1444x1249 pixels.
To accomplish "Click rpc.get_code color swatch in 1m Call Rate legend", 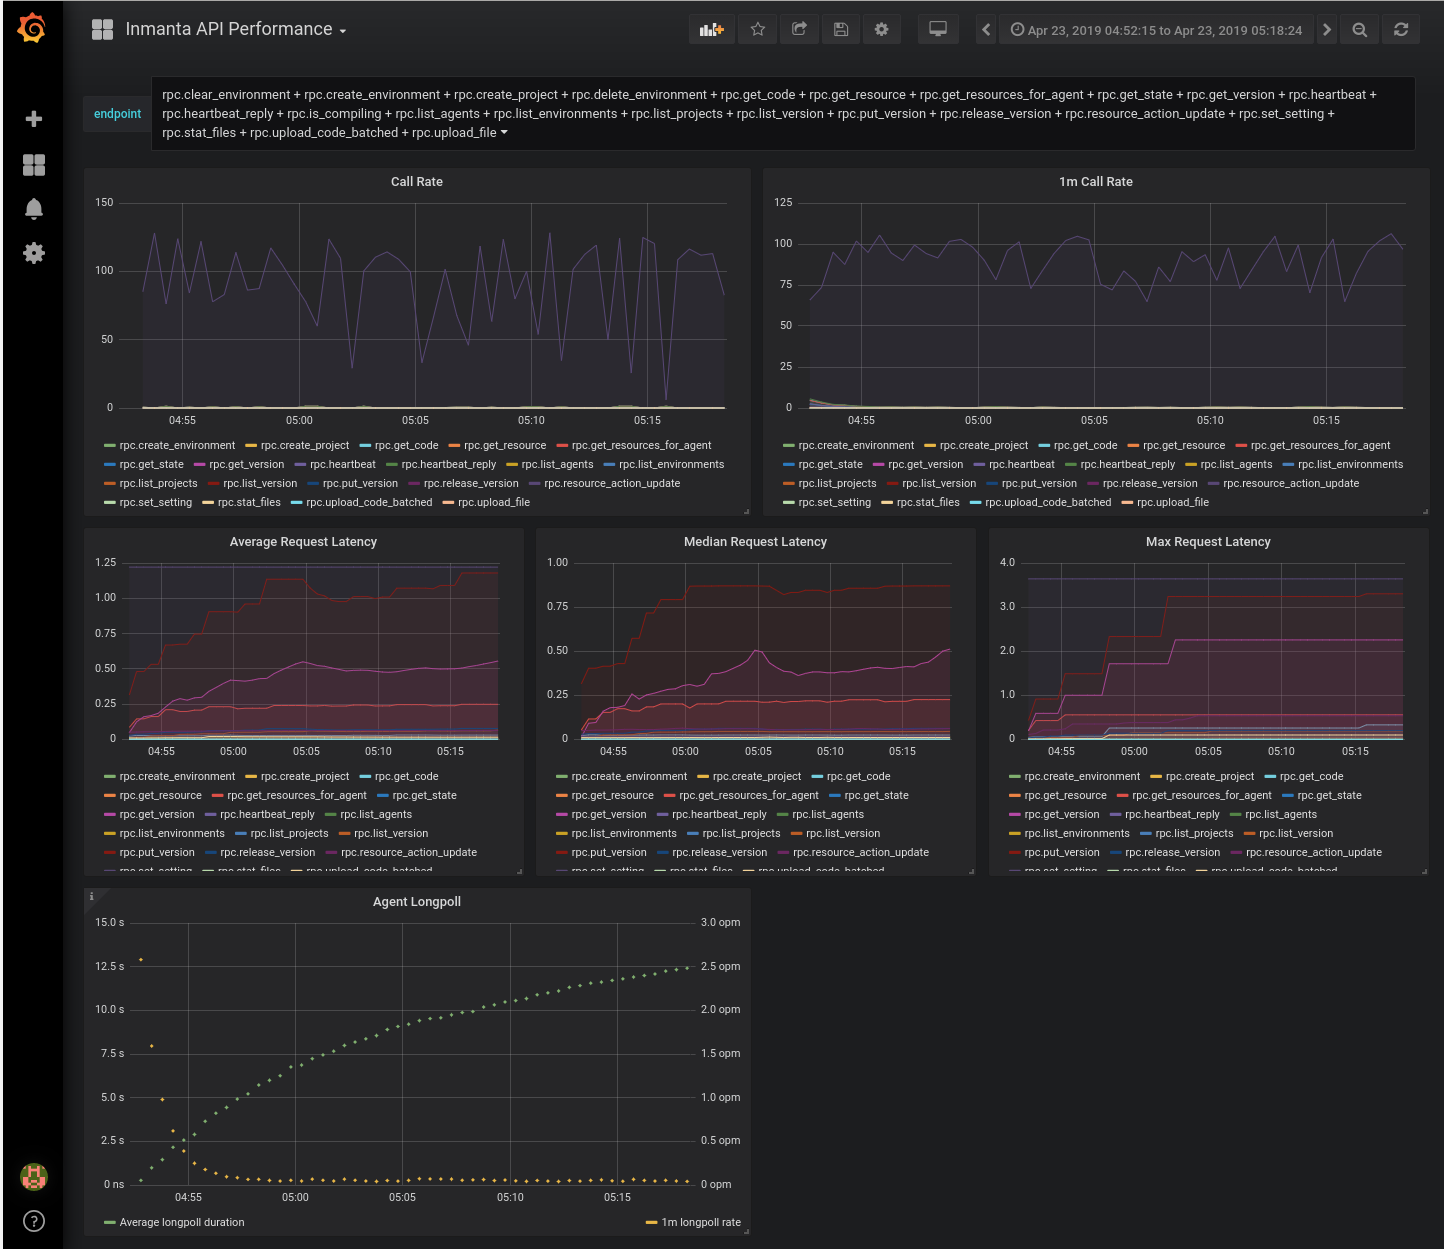I will (x=1045, y=446).
